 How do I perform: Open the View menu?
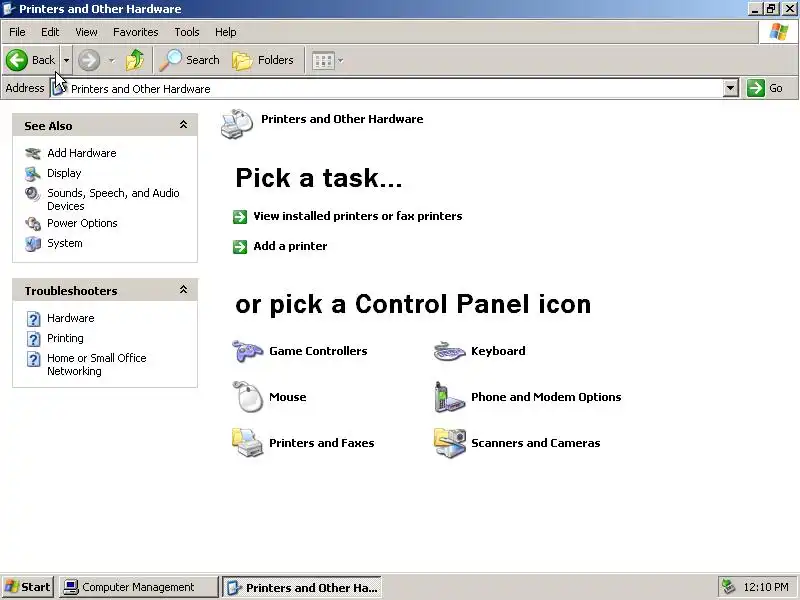coord(86,32)
